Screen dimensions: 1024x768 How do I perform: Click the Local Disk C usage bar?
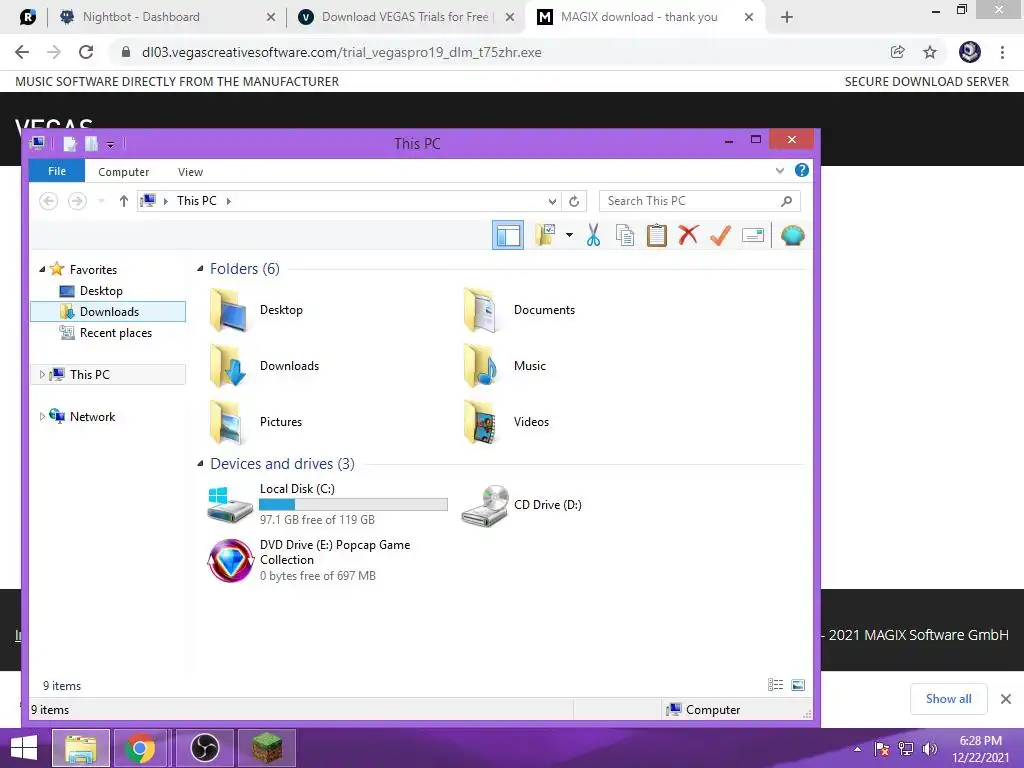353,504
